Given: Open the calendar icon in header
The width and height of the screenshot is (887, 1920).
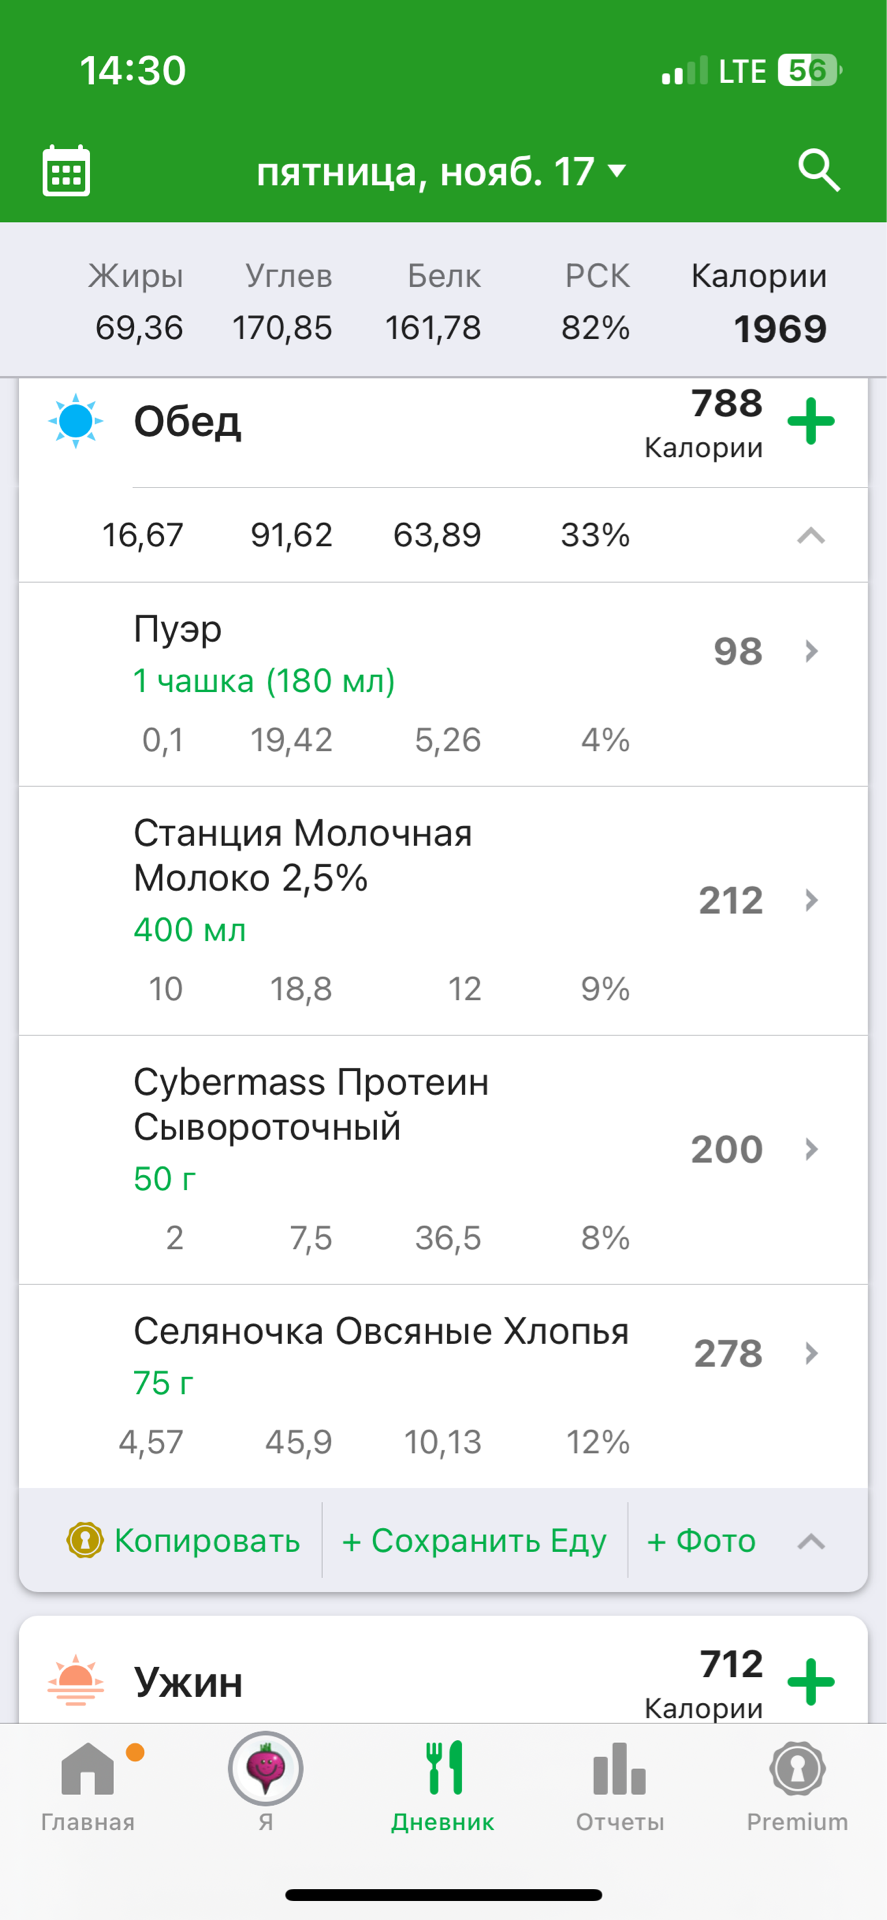Looking at the screenshot, I should pos(67,171).
